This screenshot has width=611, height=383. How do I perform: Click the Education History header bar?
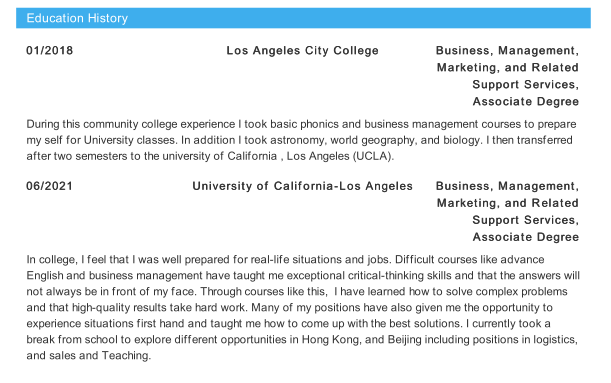pos(303,18)
